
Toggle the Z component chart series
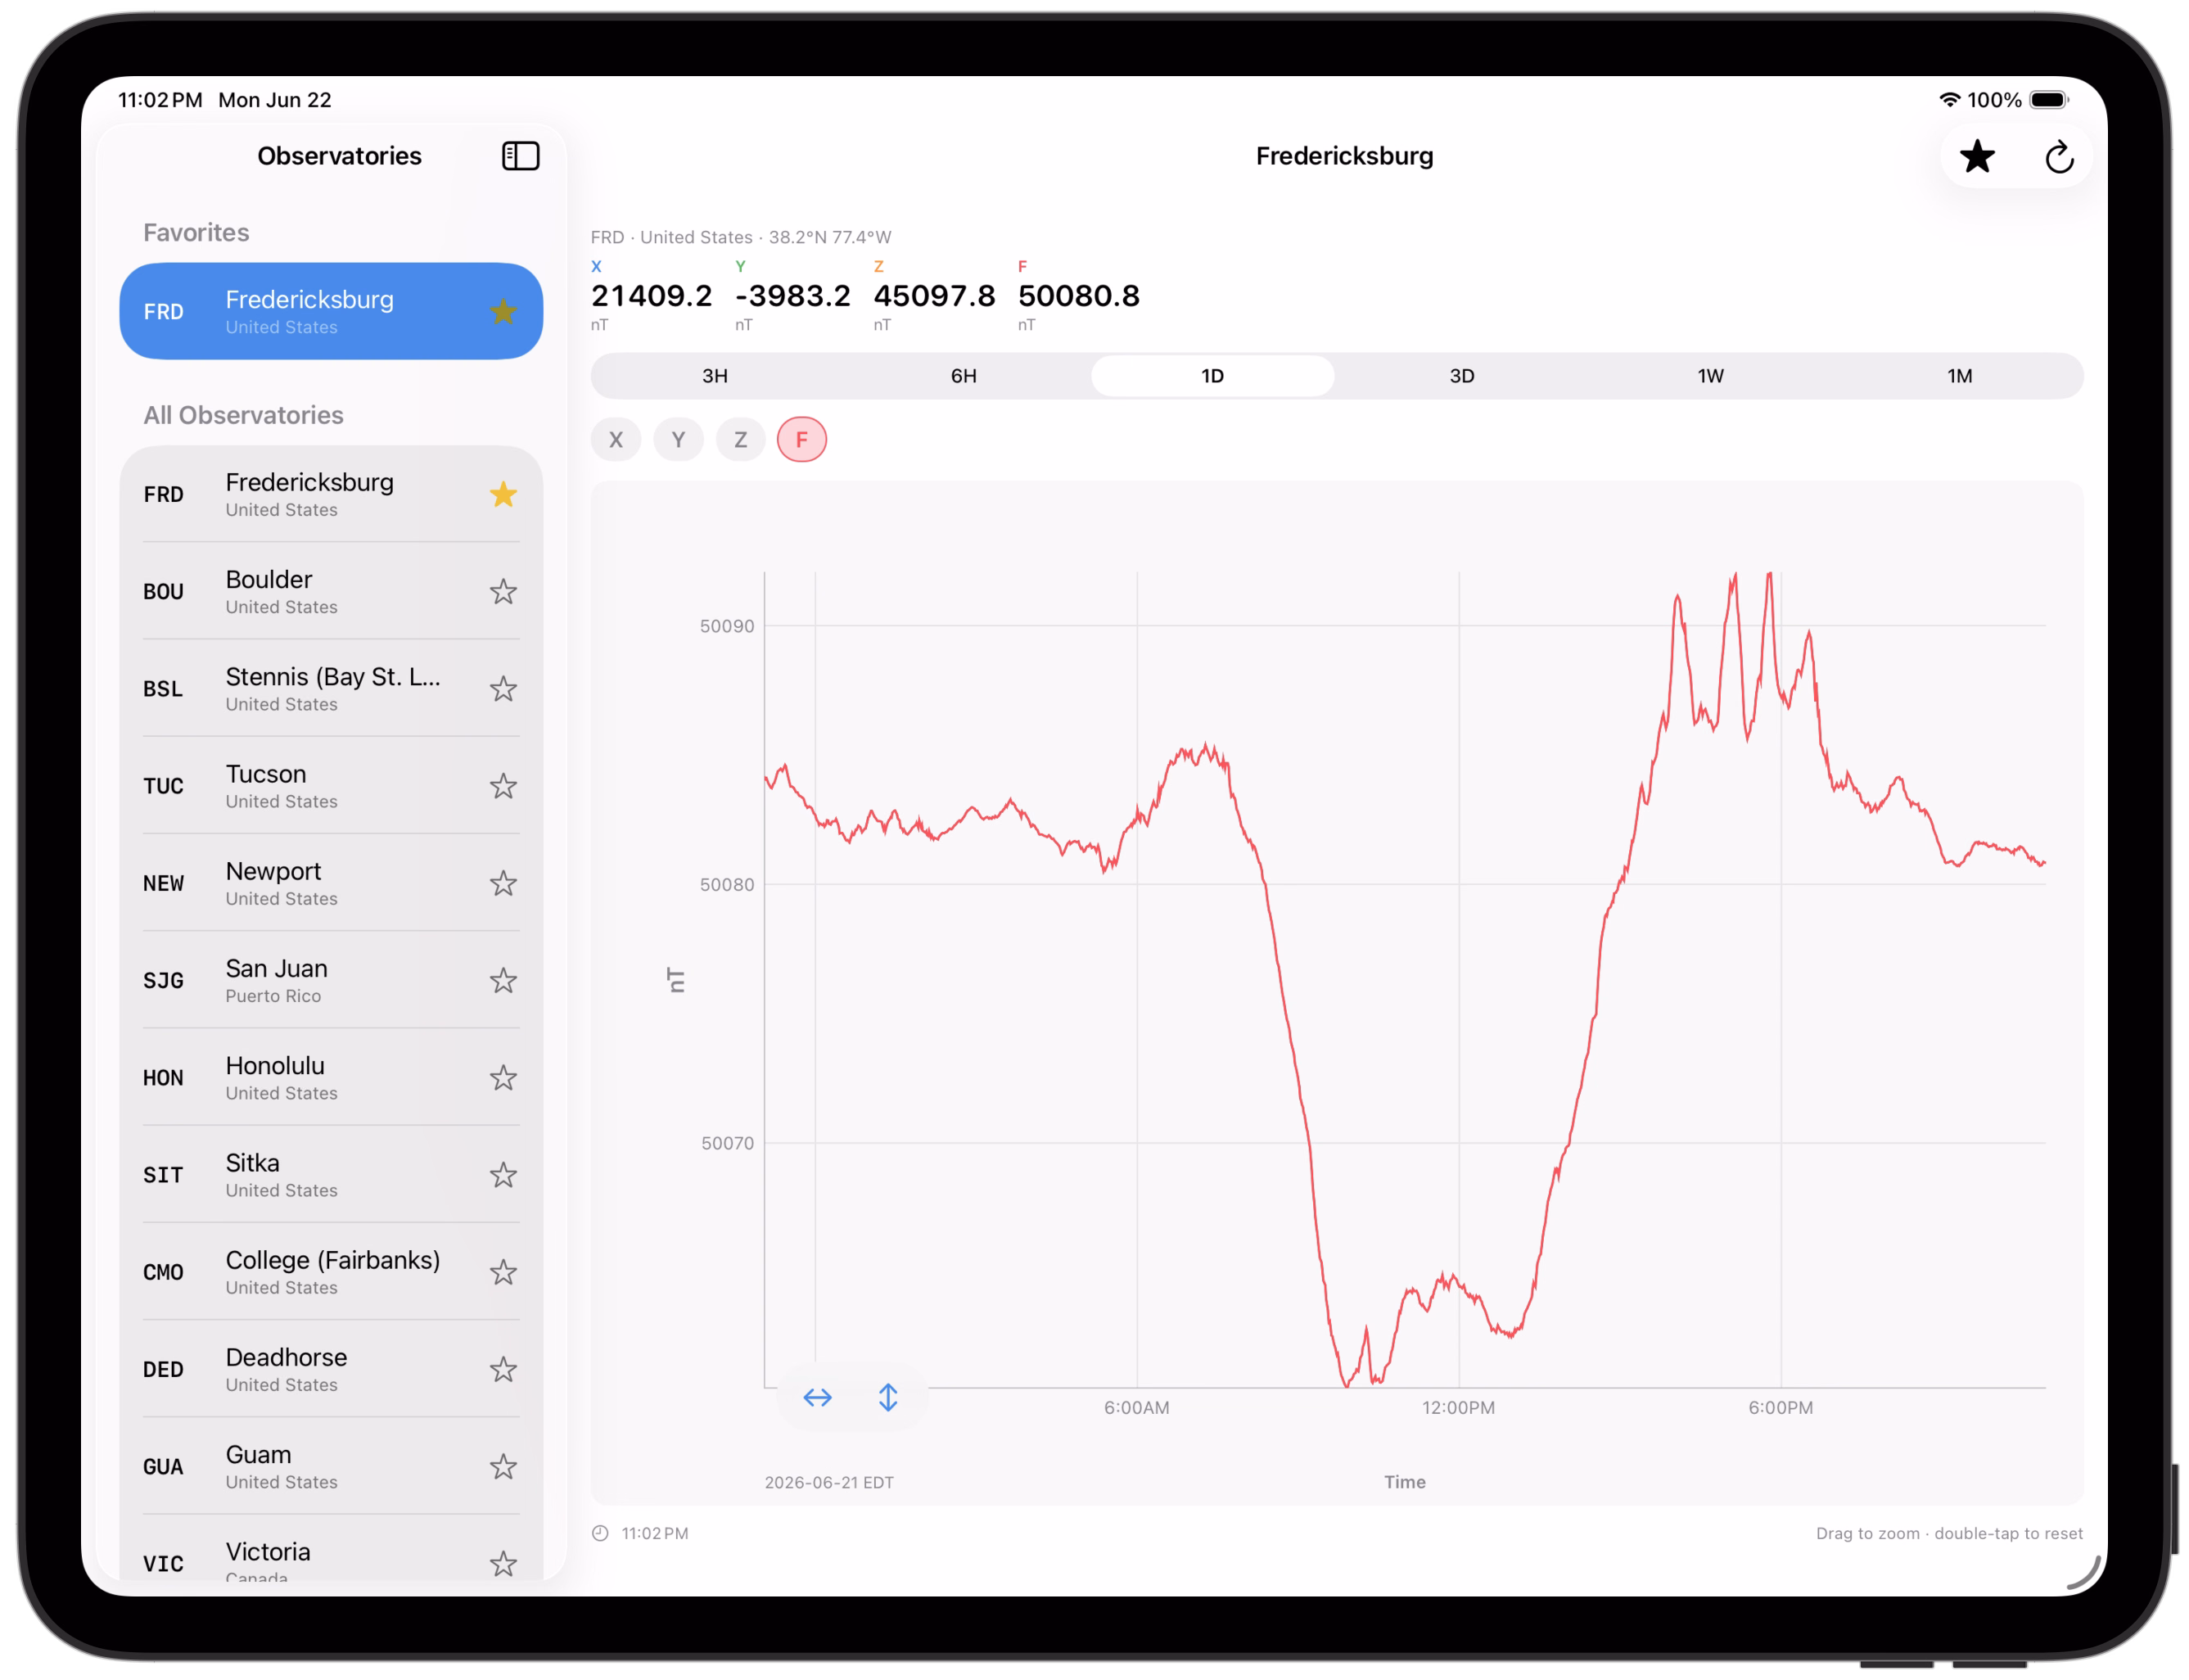pyautogui.click(x=740, y=440)
